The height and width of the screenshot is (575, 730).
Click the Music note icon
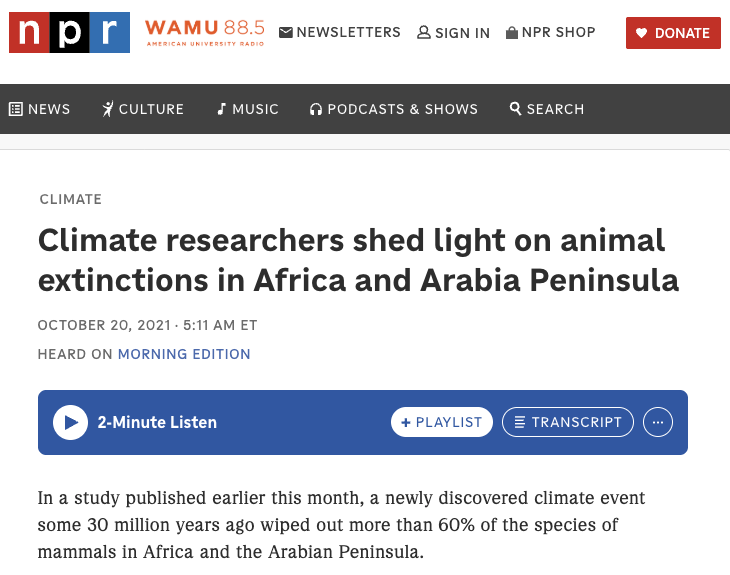(x=222, y=109)
